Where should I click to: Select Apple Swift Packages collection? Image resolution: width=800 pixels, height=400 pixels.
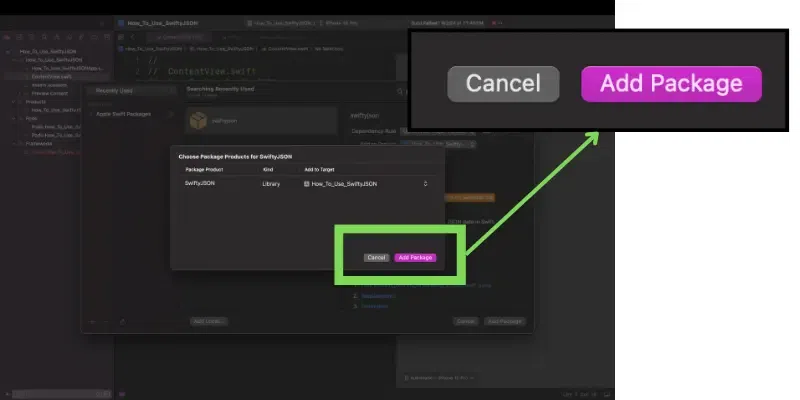(x=123, y=114)
